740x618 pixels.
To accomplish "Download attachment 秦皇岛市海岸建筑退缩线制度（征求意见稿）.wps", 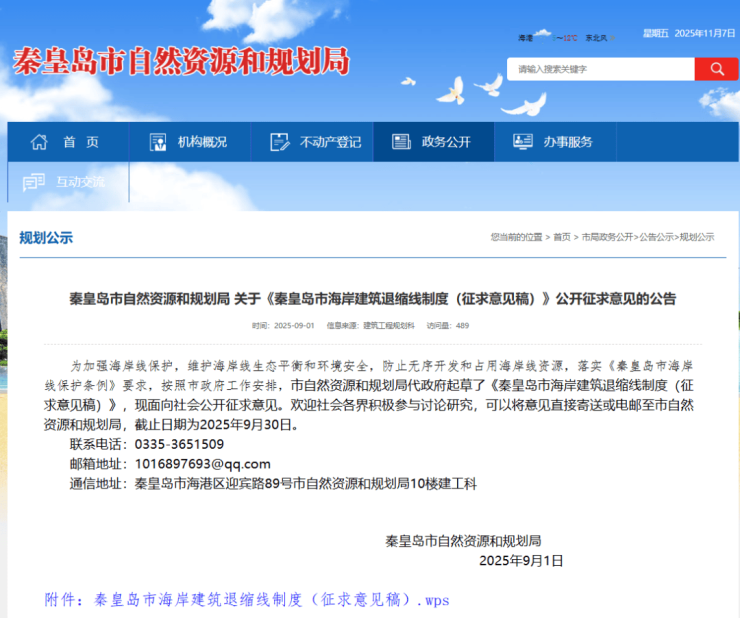I will [247, 600].
